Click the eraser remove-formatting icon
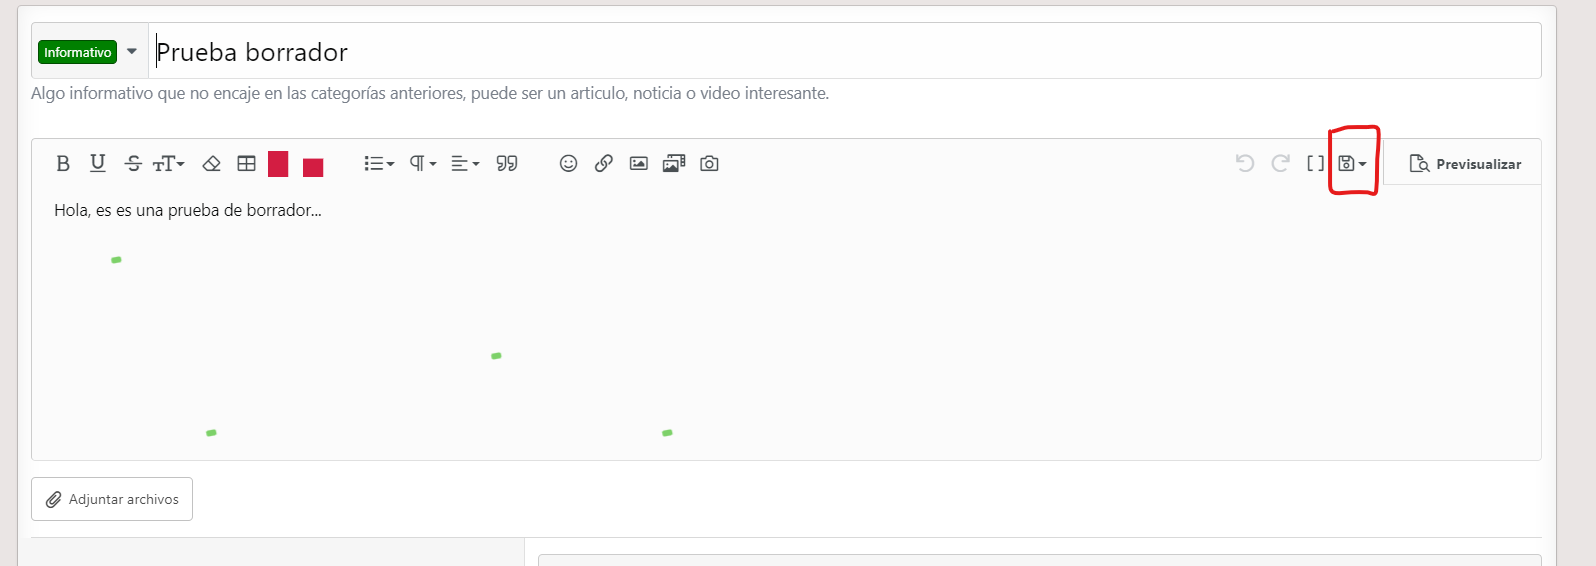 211,164
